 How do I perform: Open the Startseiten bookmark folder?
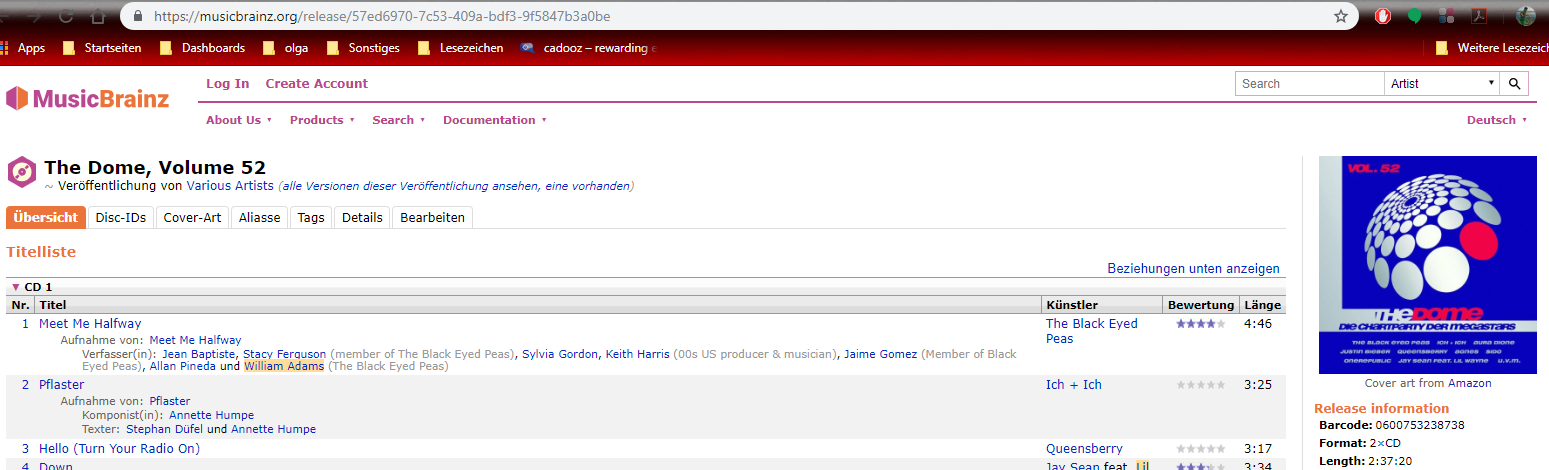102,48
